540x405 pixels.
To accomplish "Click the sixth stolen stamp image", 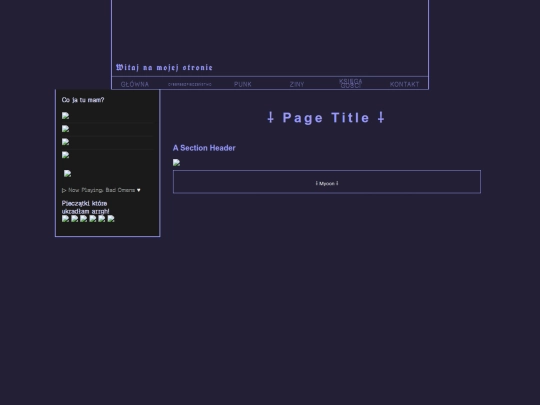I will coord(111,219).
